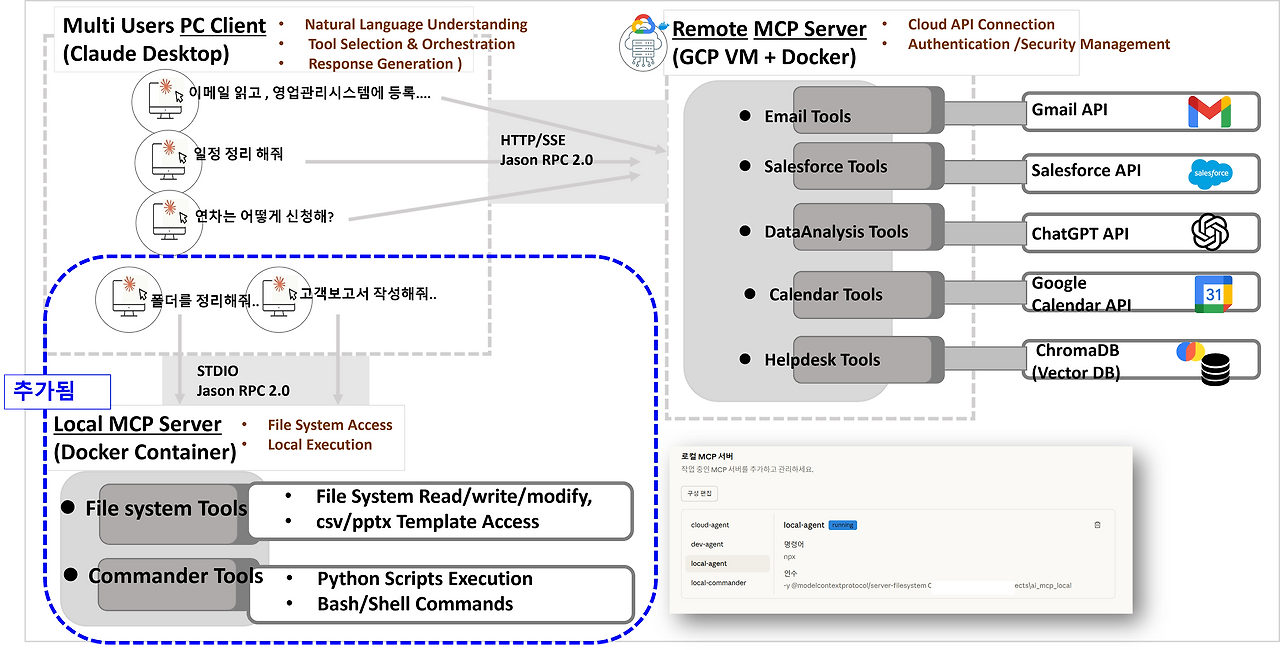
Task: Click the 'Salesforce API' label
Action: point(1086,170)
